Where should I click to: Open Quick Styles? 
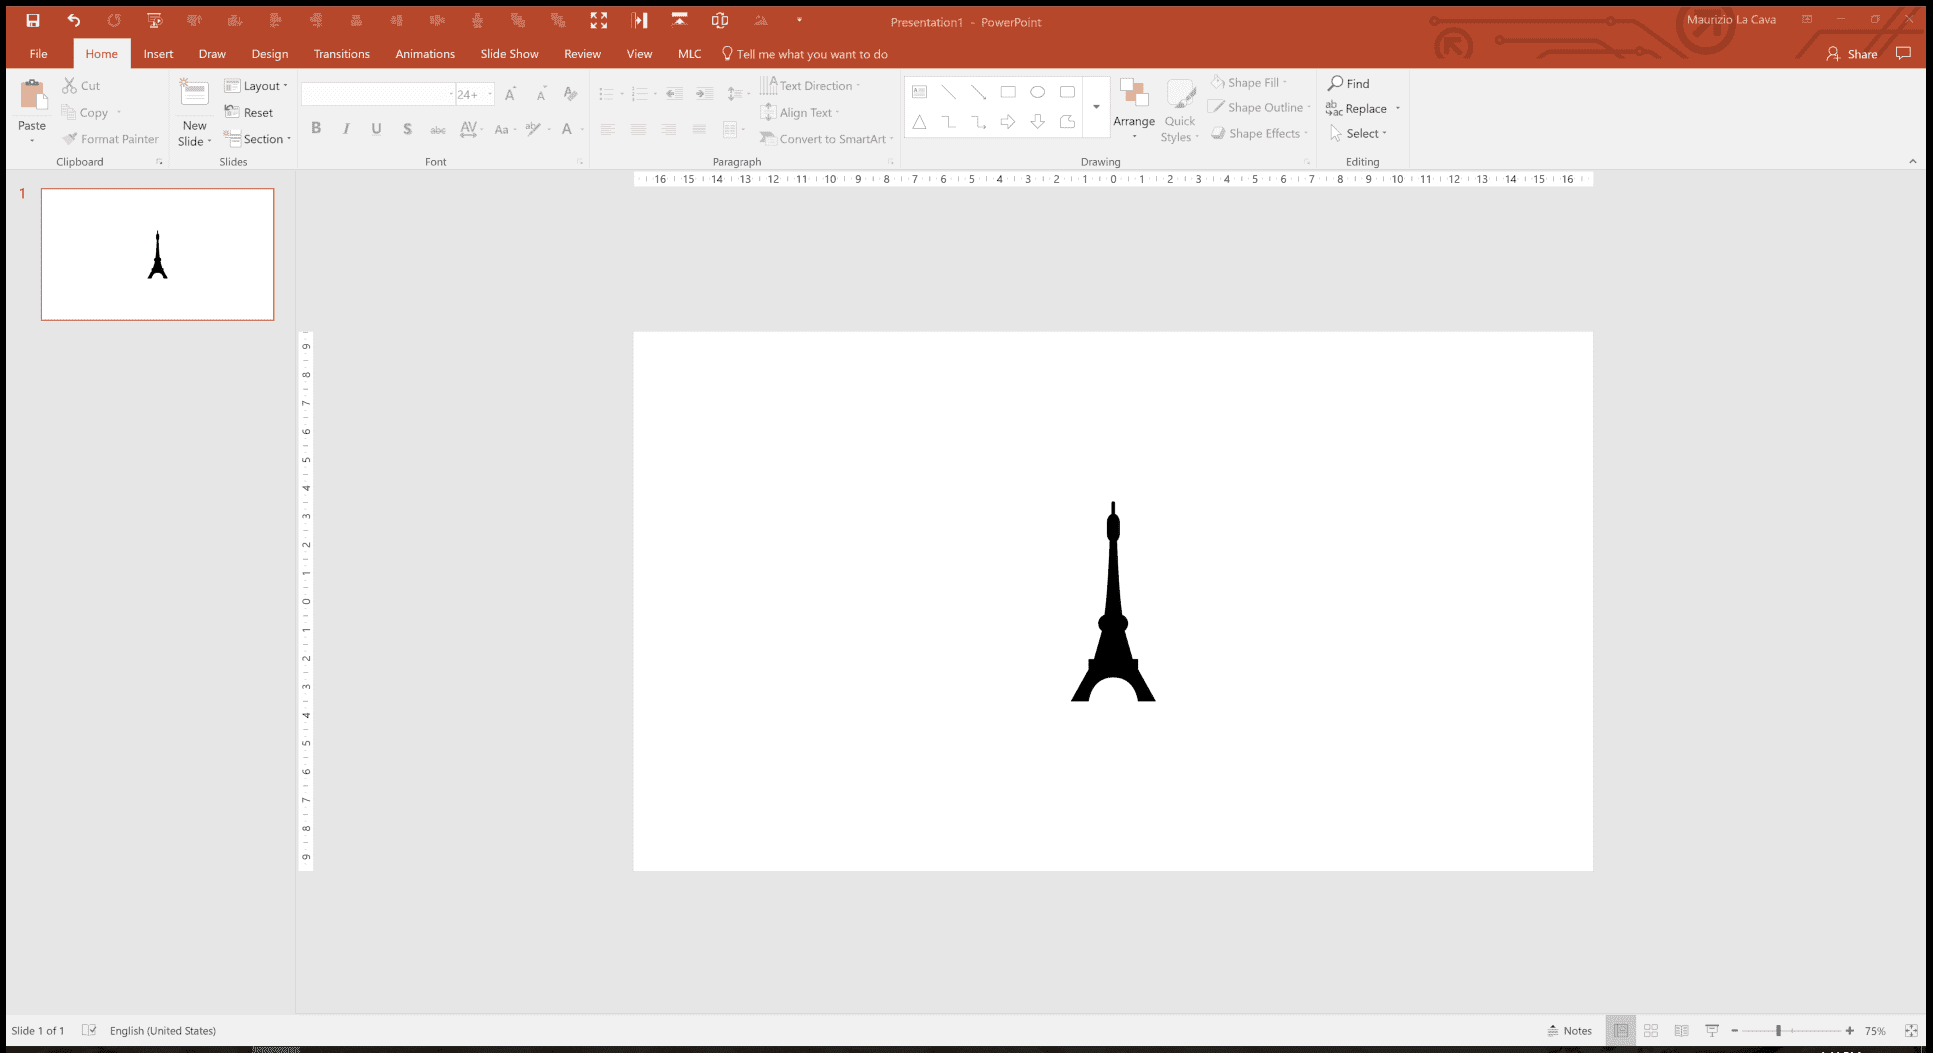click(1179, 107)
